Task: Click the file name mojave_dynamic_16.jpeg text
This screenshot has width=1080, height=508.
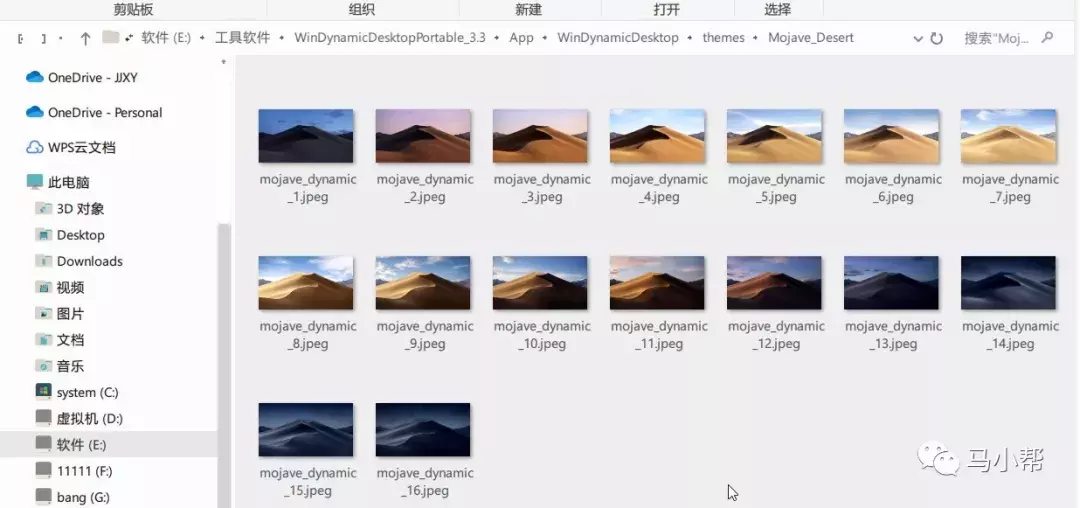Action: pos(425,482)
